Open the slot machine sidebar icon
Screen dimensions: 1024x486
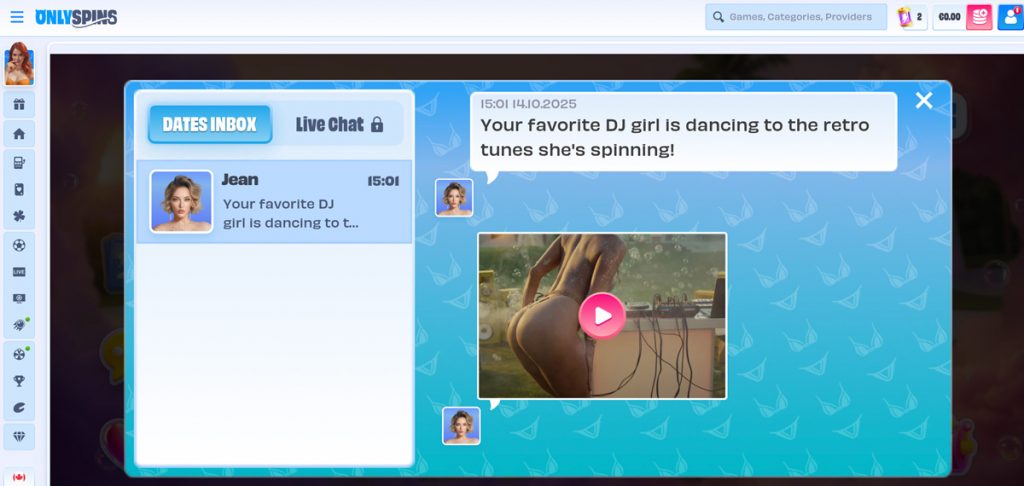tap(19, 162)
